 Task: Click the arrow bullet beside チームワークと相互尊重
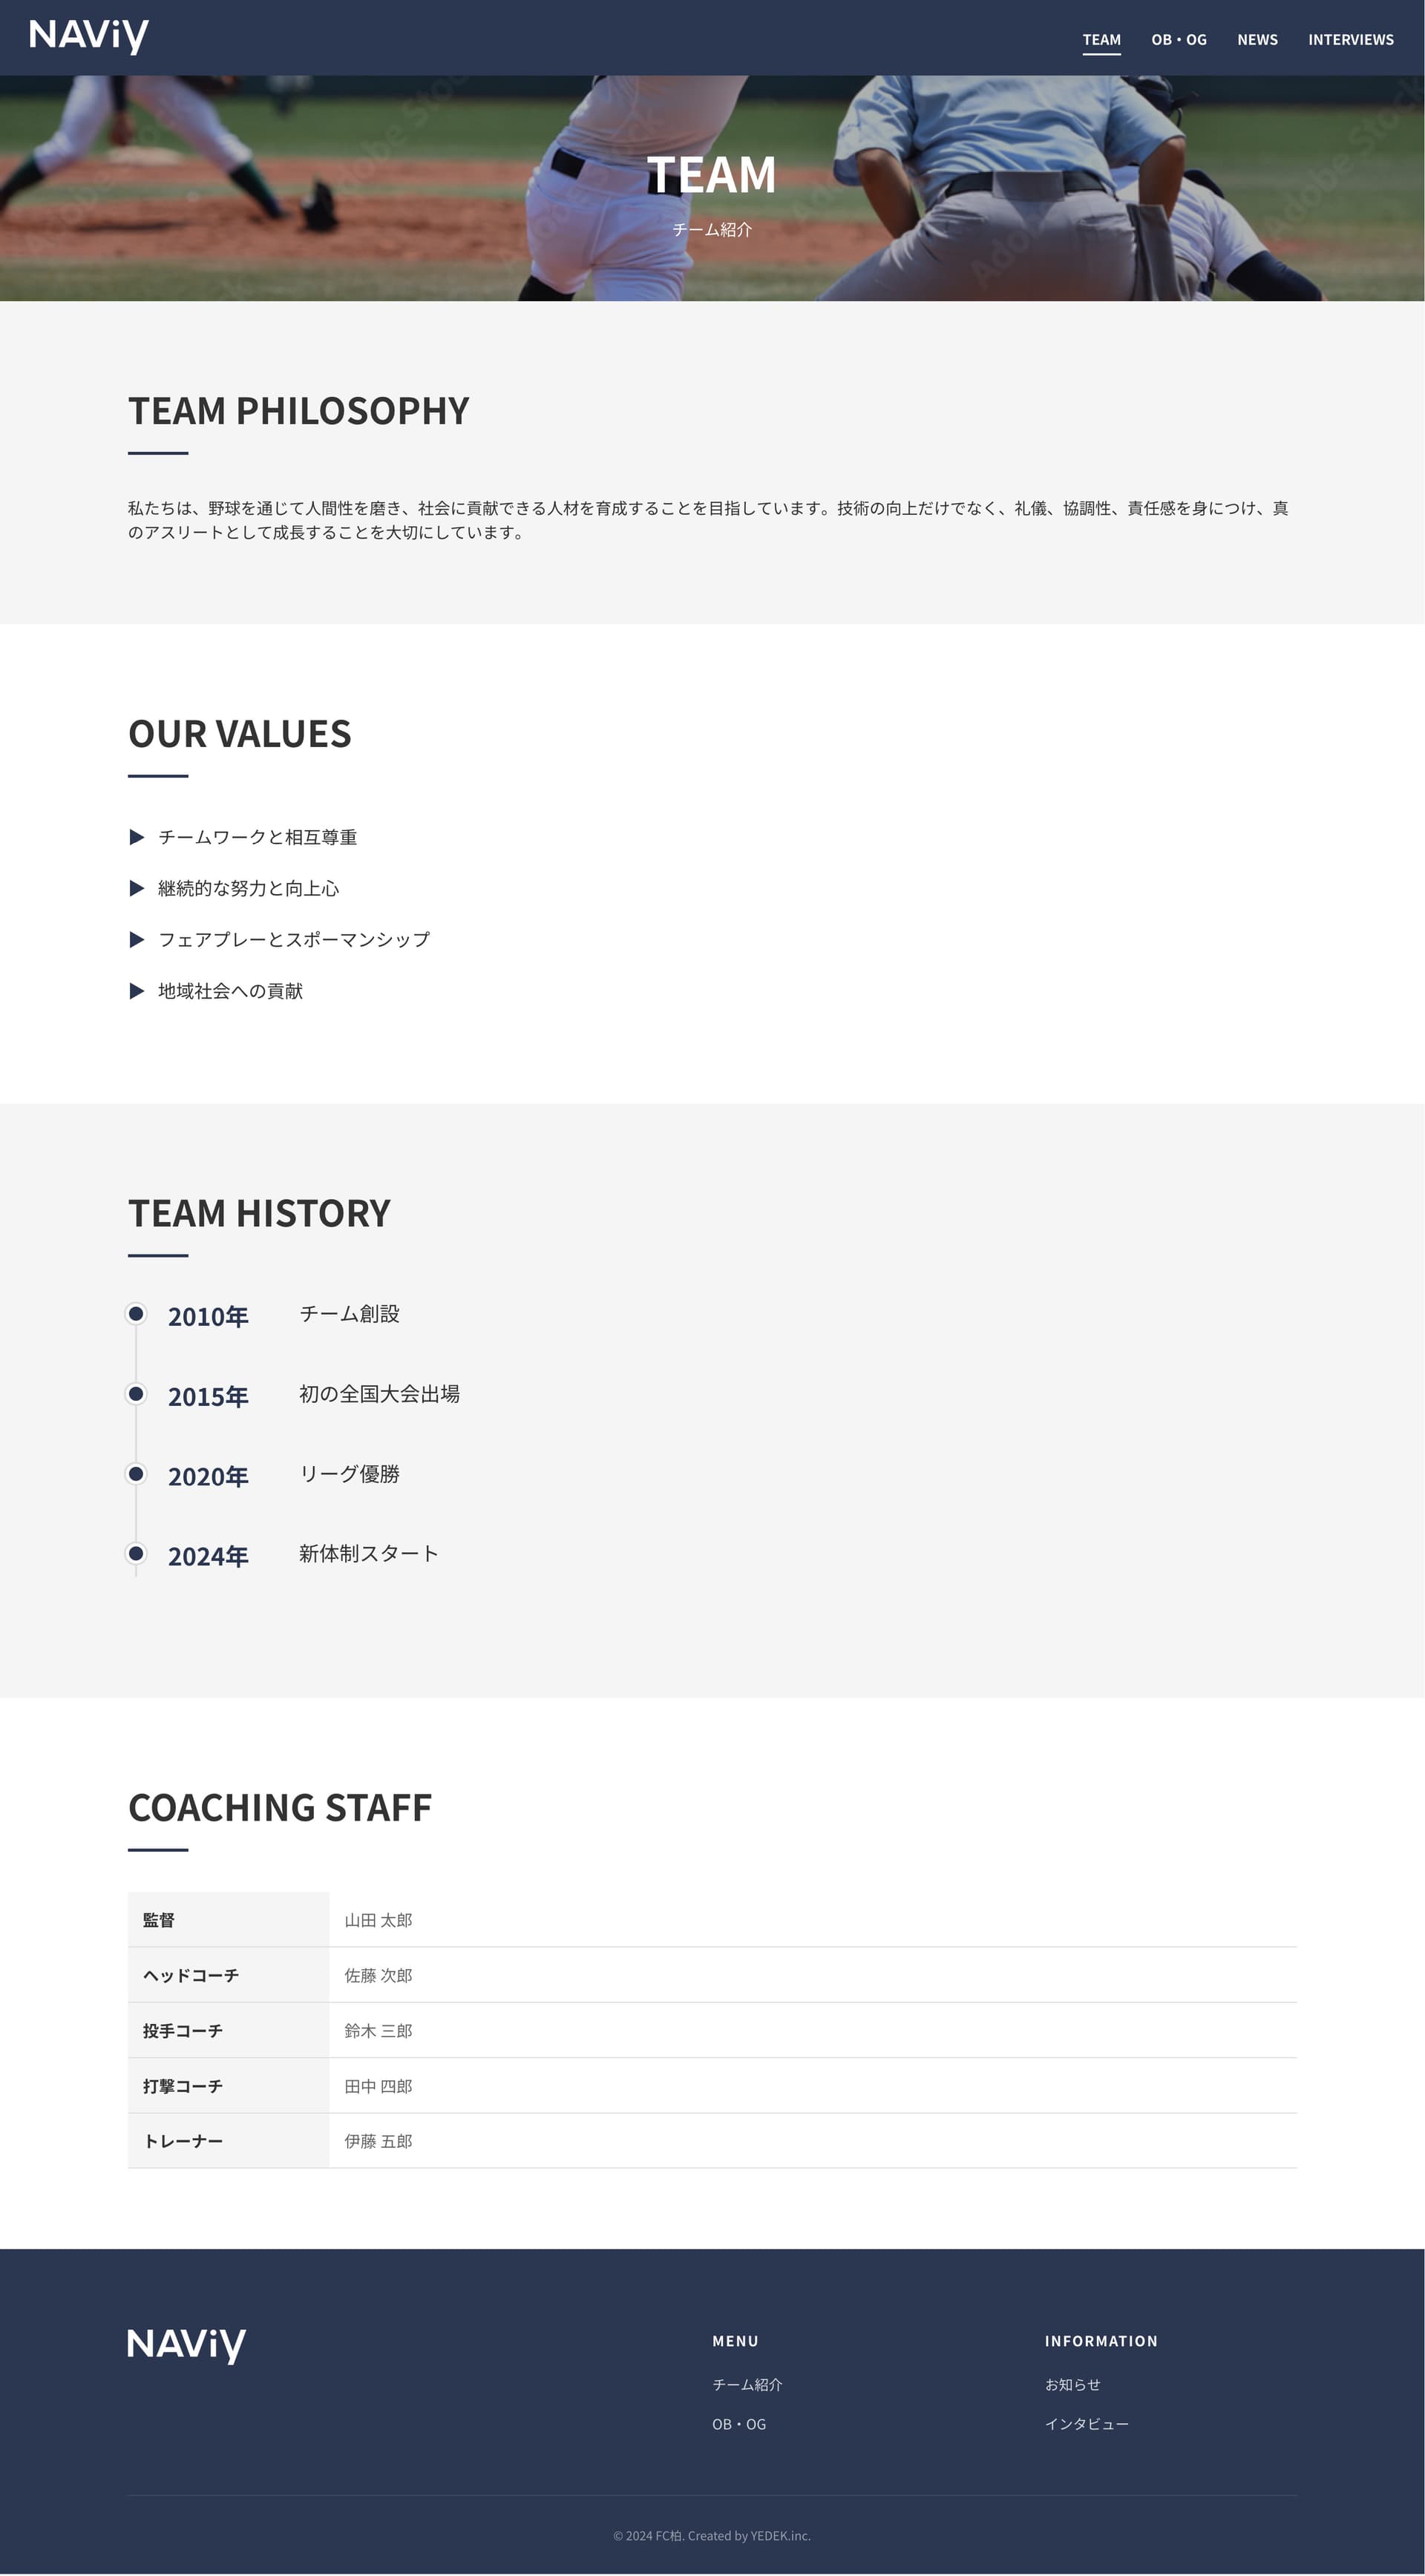pyautogui.click(x=137, y=837)
